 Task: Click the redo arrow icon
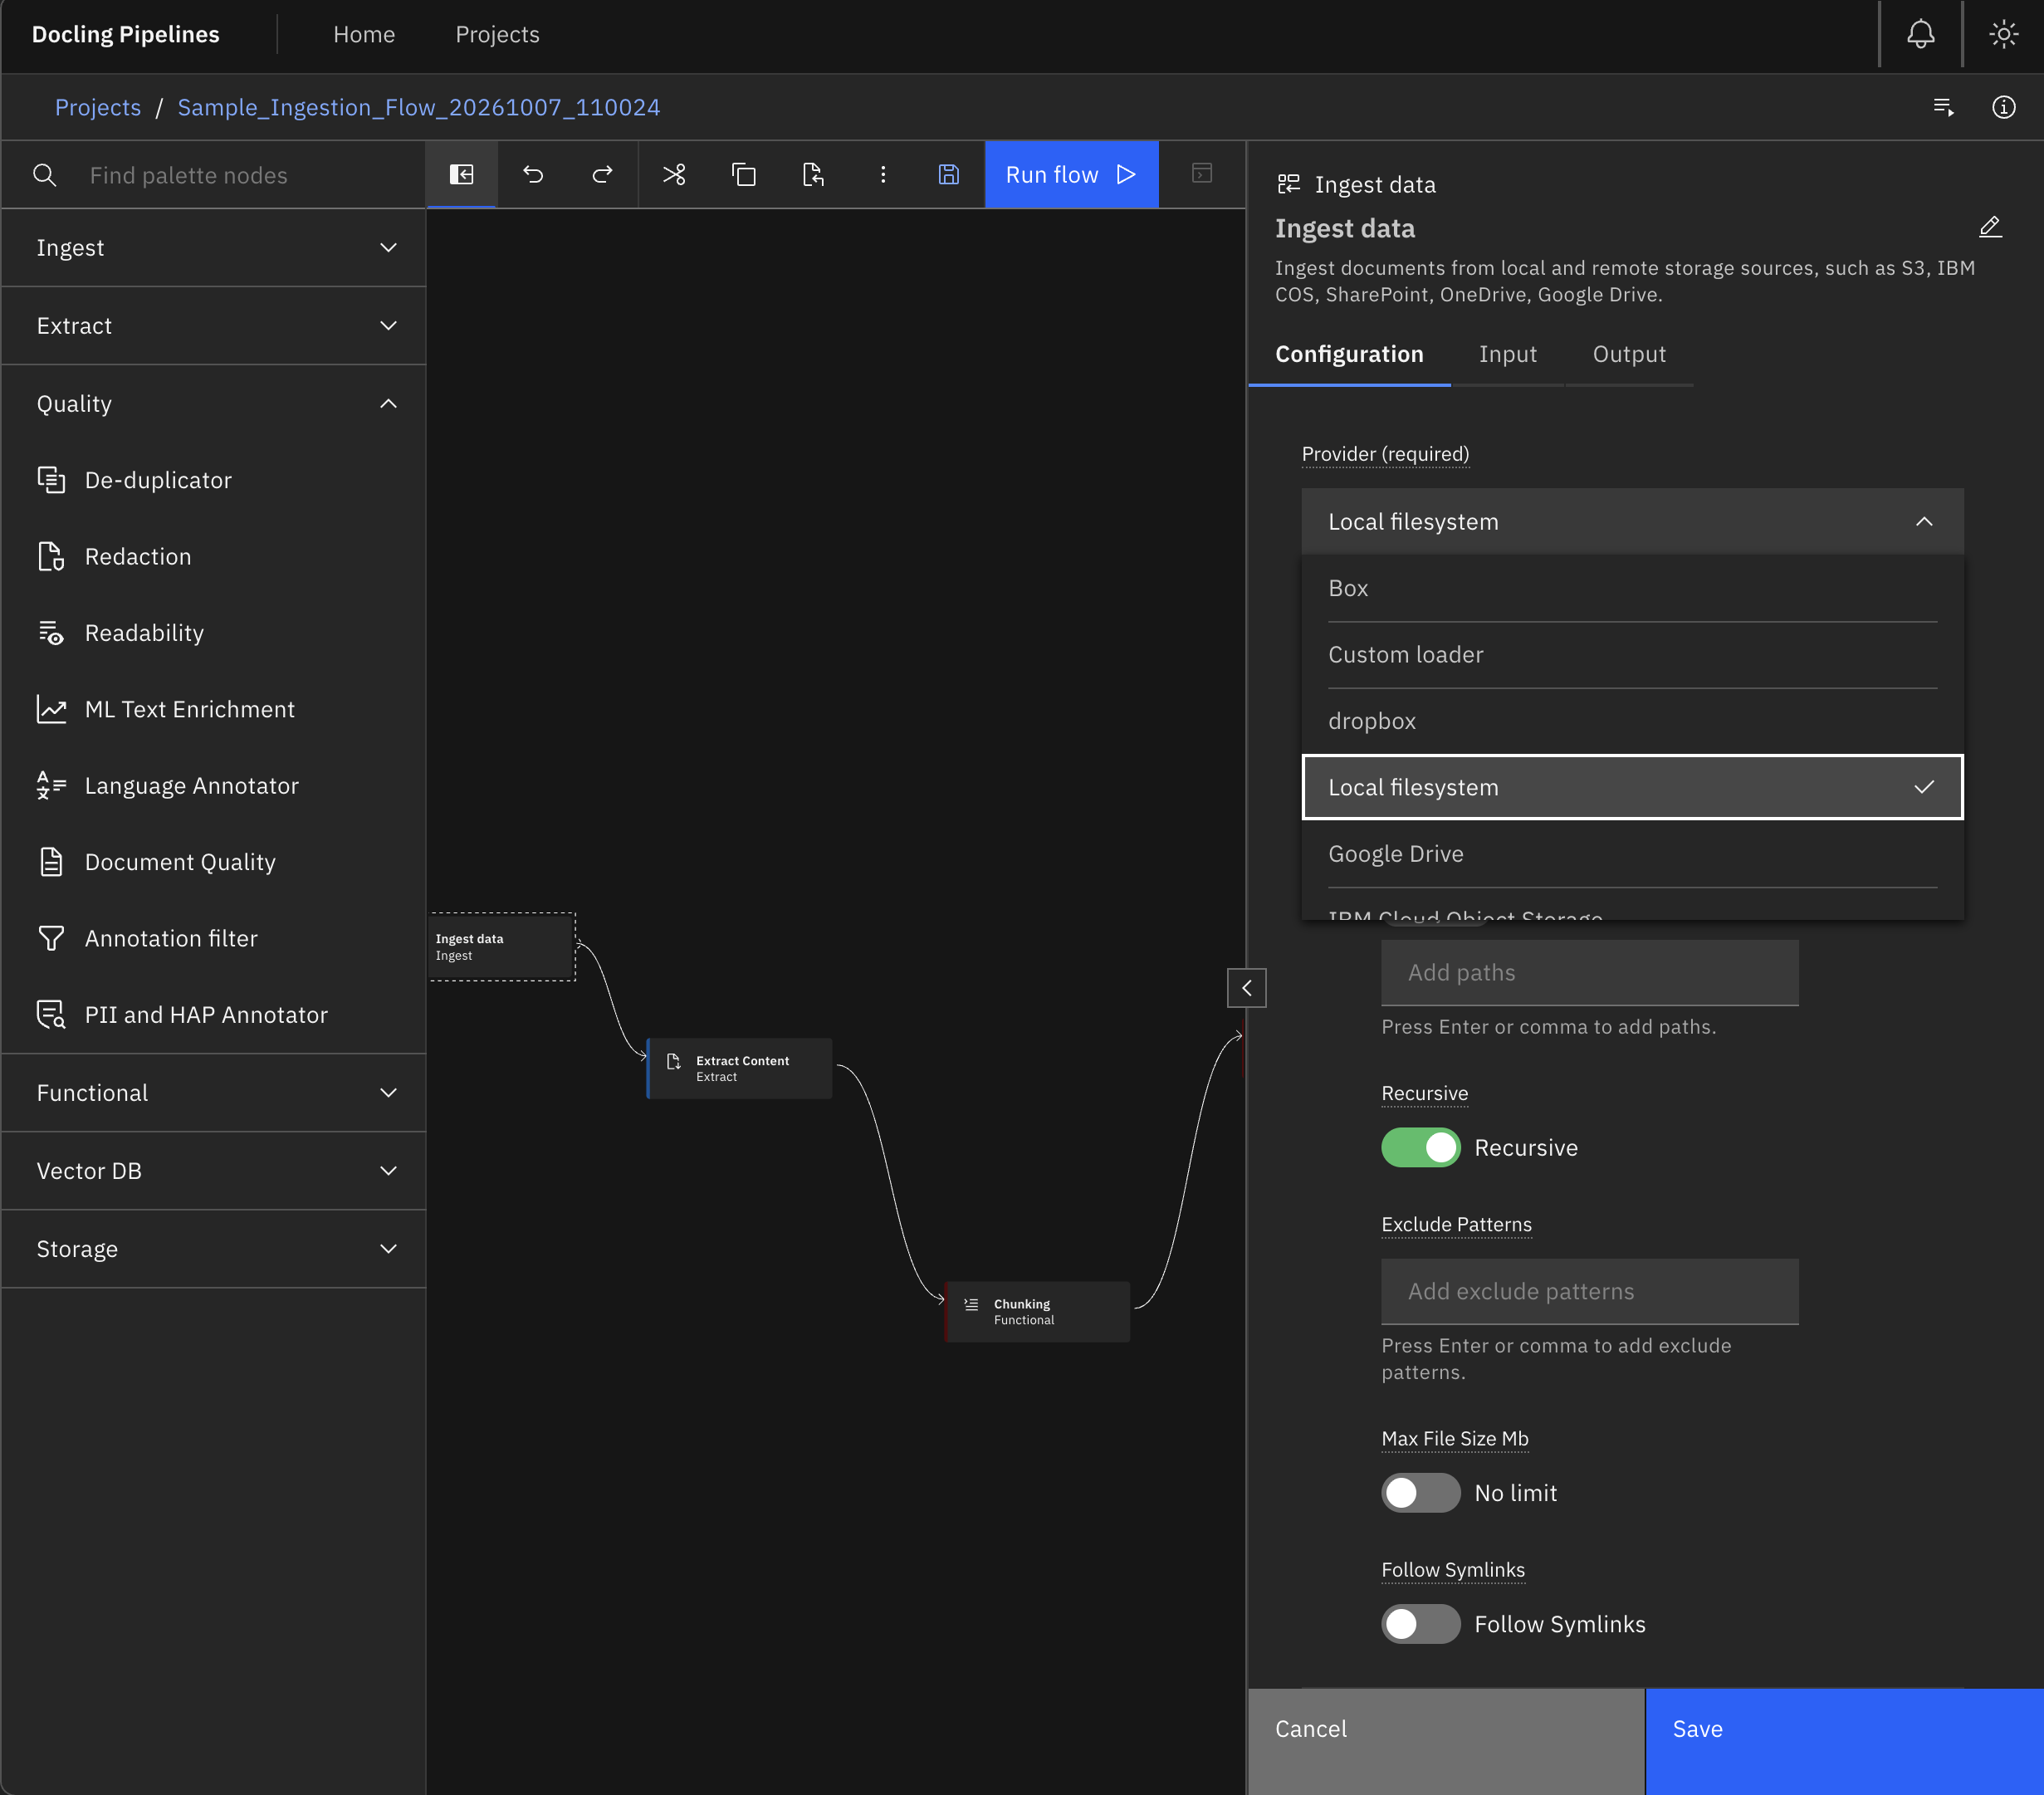coord(602,175)
